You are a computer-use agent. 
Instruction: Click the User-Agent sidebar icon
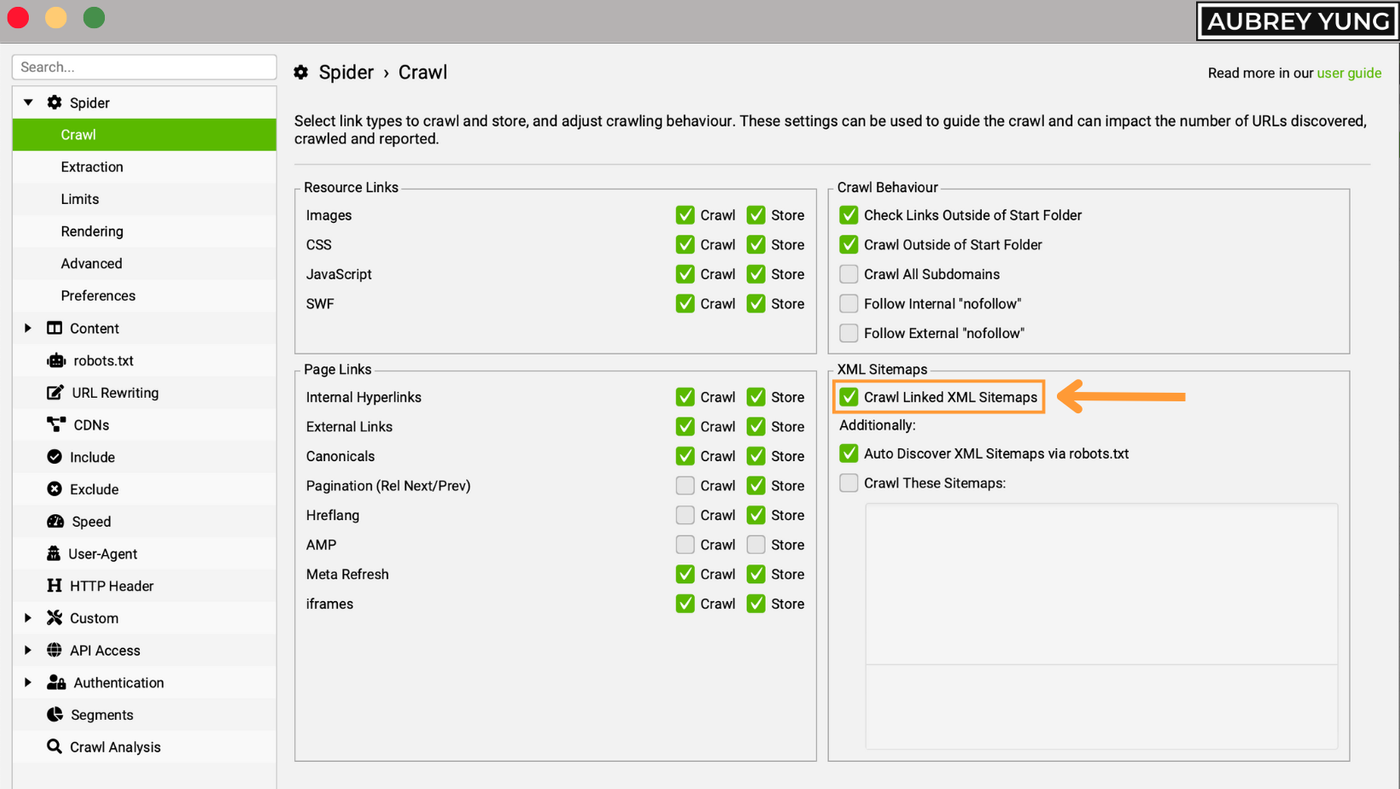pyautogui.click(x=53, y=553)
